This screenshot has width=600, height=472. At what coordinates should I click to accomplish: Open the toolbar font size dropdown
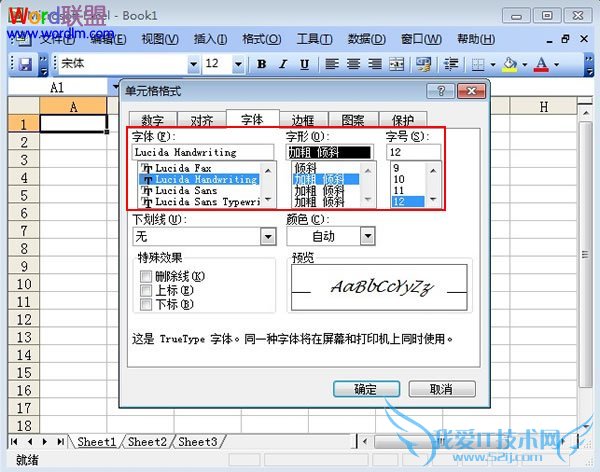(238, 64)
